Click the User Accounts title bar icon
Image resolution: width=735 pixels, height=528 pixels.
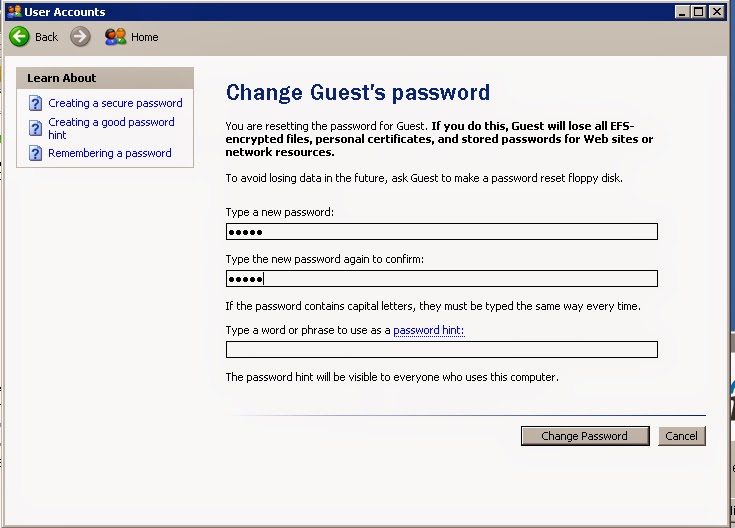[x=13, y=12]
